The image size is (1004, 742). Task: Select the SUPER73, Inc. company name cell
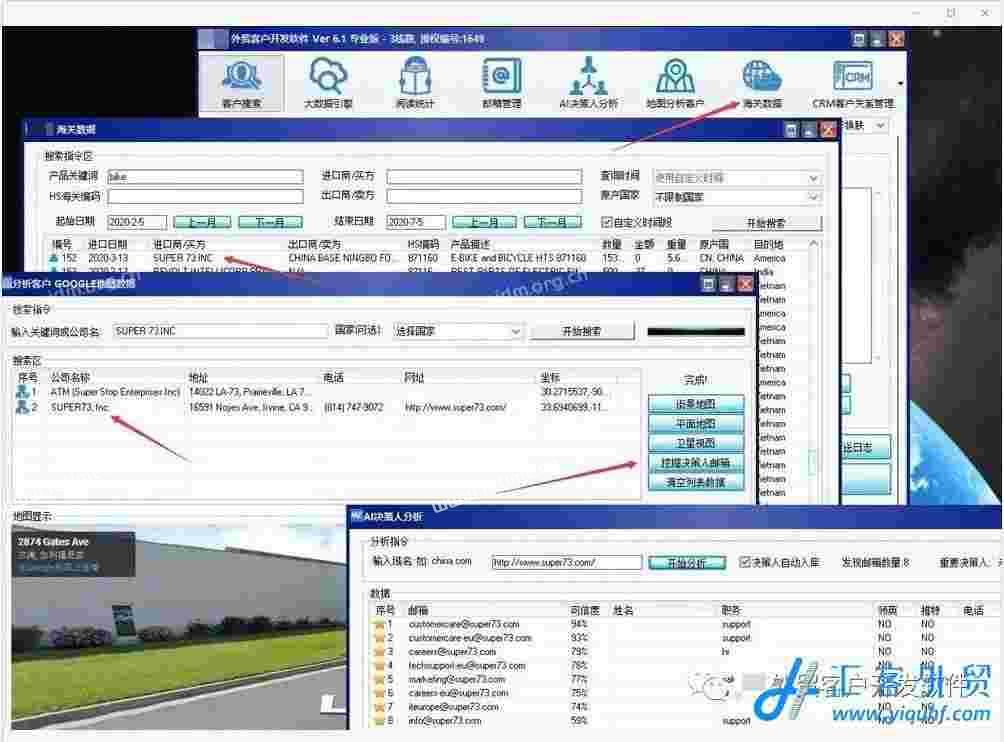coord(81,407)
